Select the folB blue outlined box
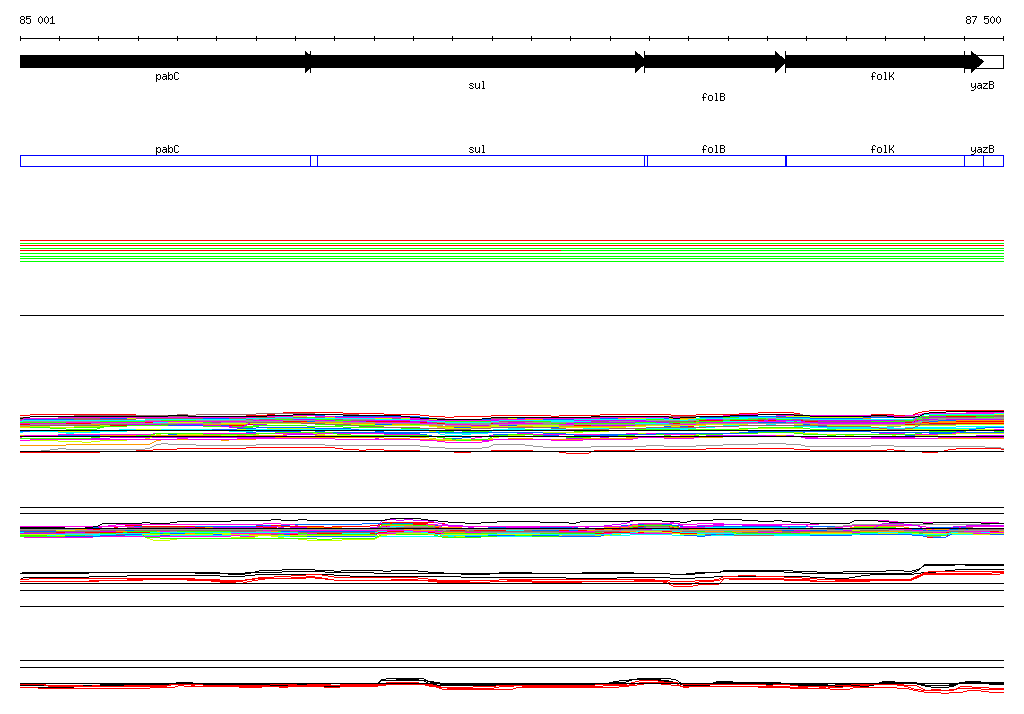1024x714 pixels. [x=716, y=161]
